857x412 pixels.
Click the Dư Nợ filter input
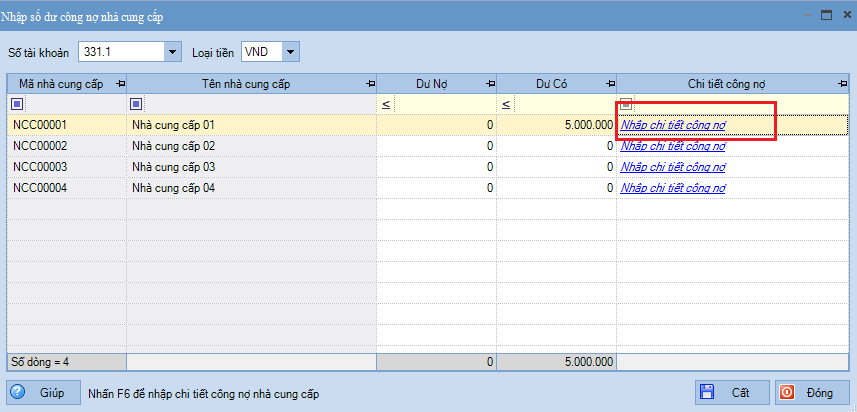coord(444,104)
